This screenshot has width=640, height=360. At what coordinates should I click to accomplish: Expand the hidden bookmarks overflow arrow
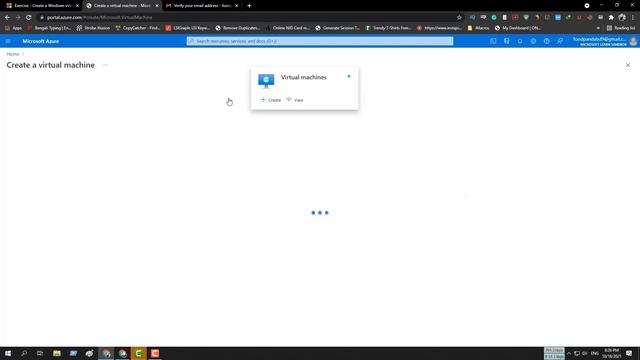598,28
